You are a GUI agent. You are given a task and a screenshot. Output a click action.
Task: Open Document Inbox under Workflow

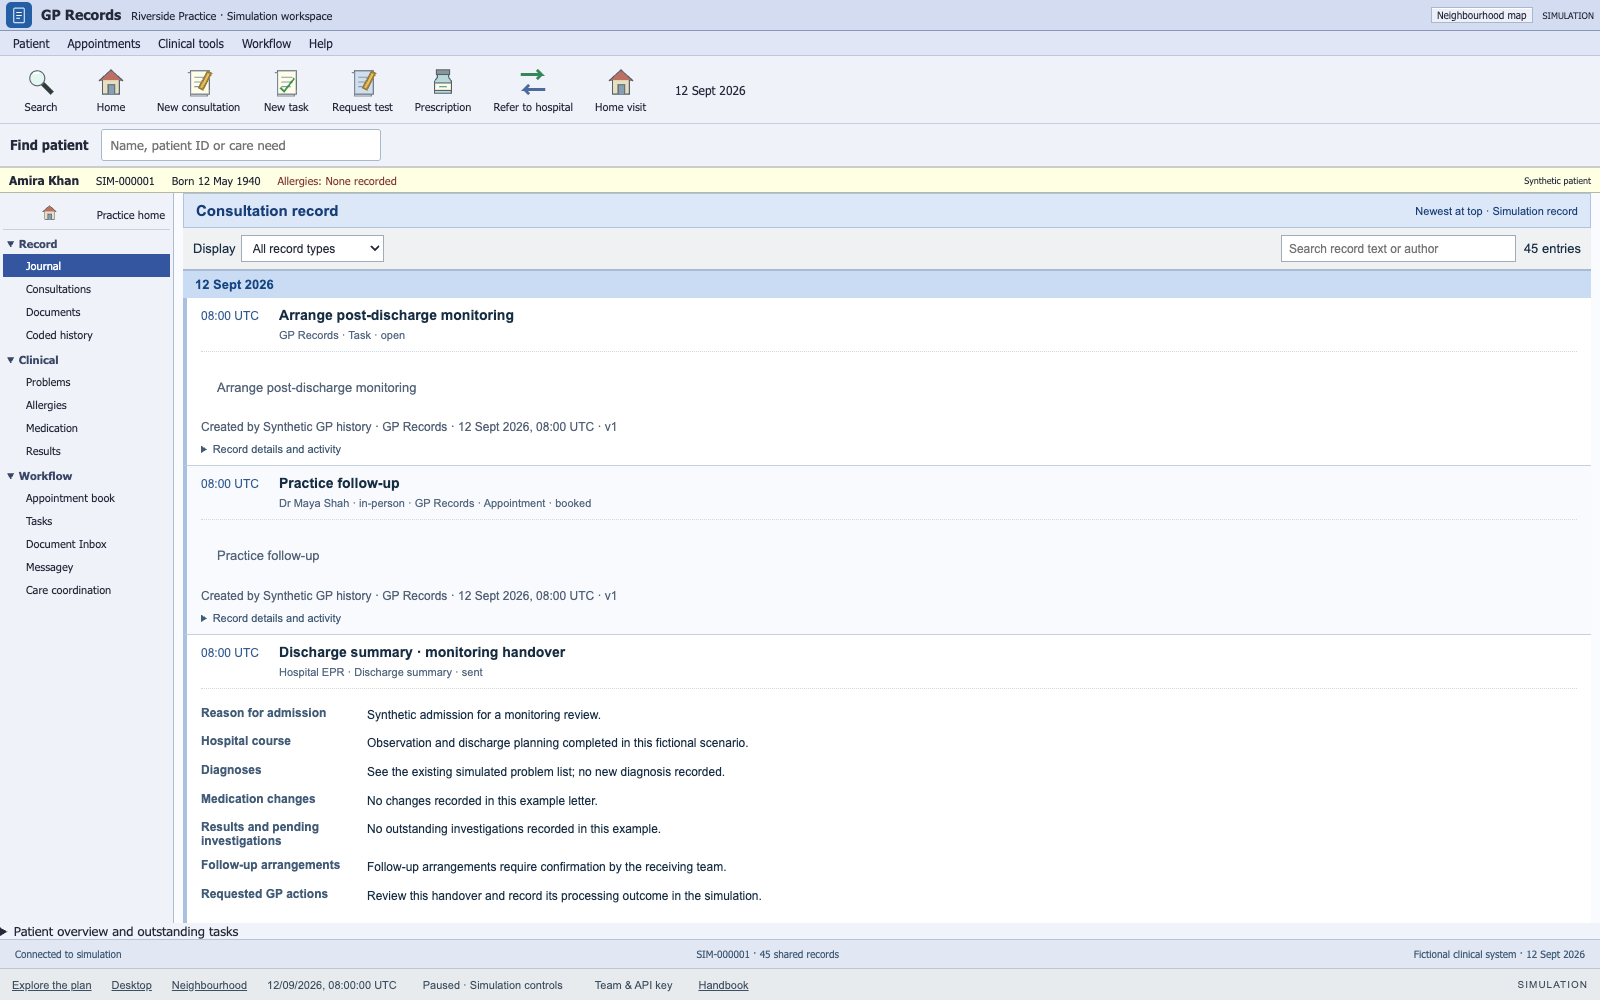(87, 544)
